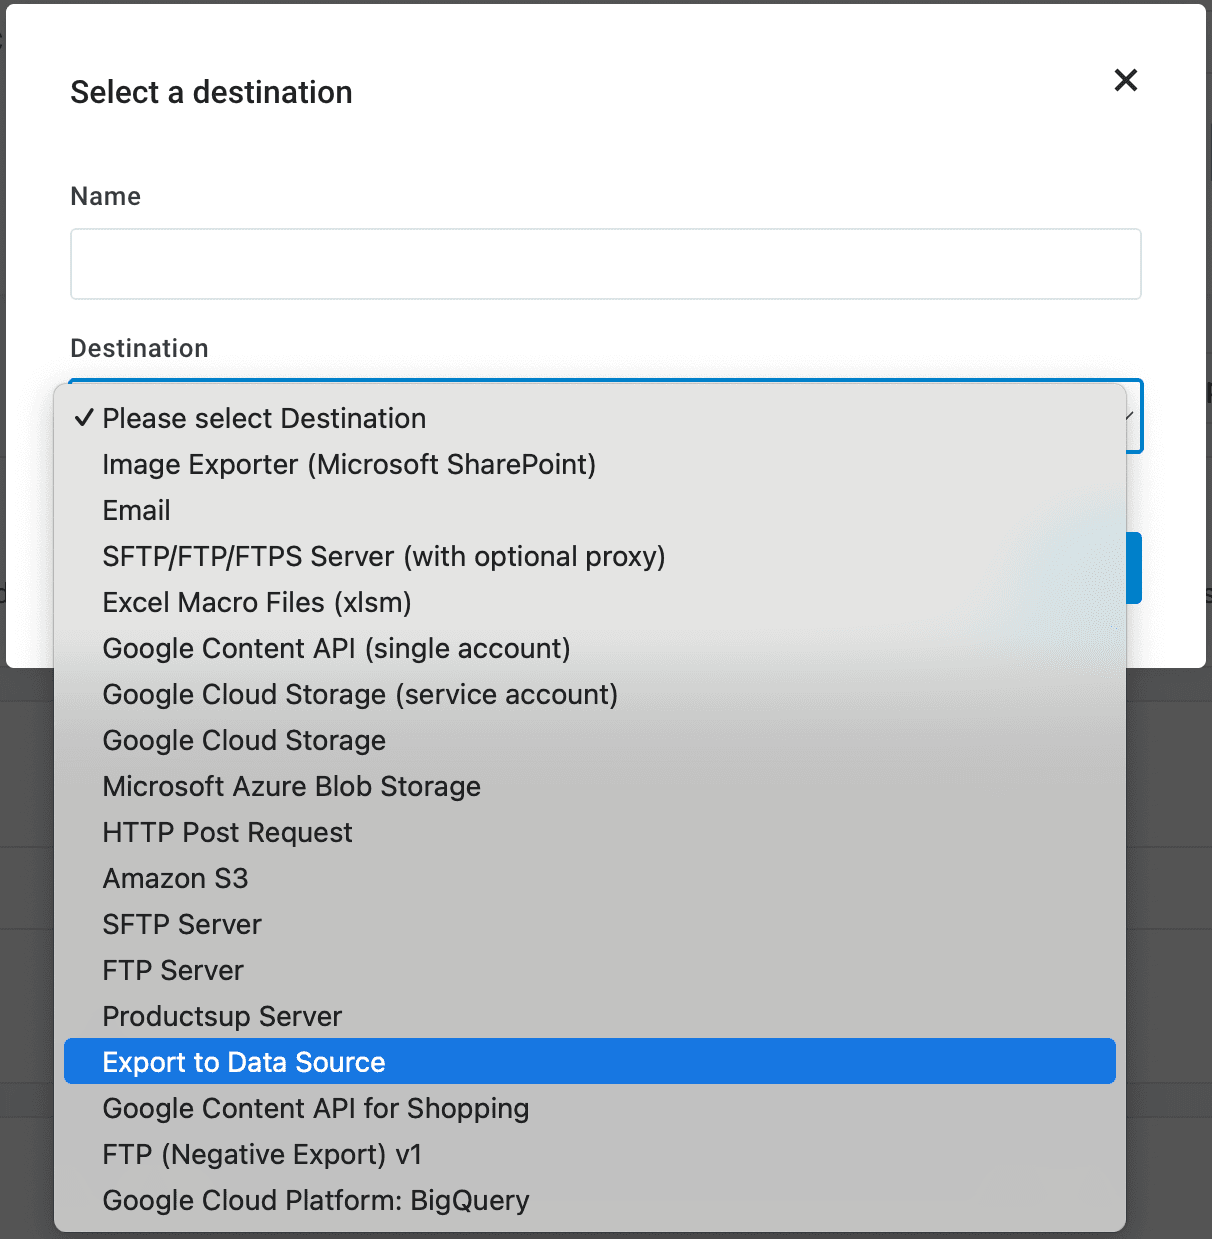Screen dimensions: 1212x1239
Task: Select the plain Google Cloud Storage option
Action: tap(244, 741)
